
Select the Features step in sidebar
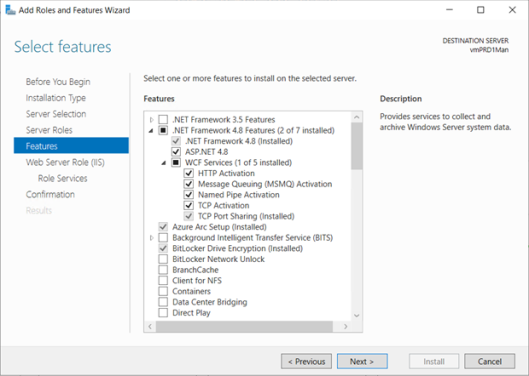(71, 145)
